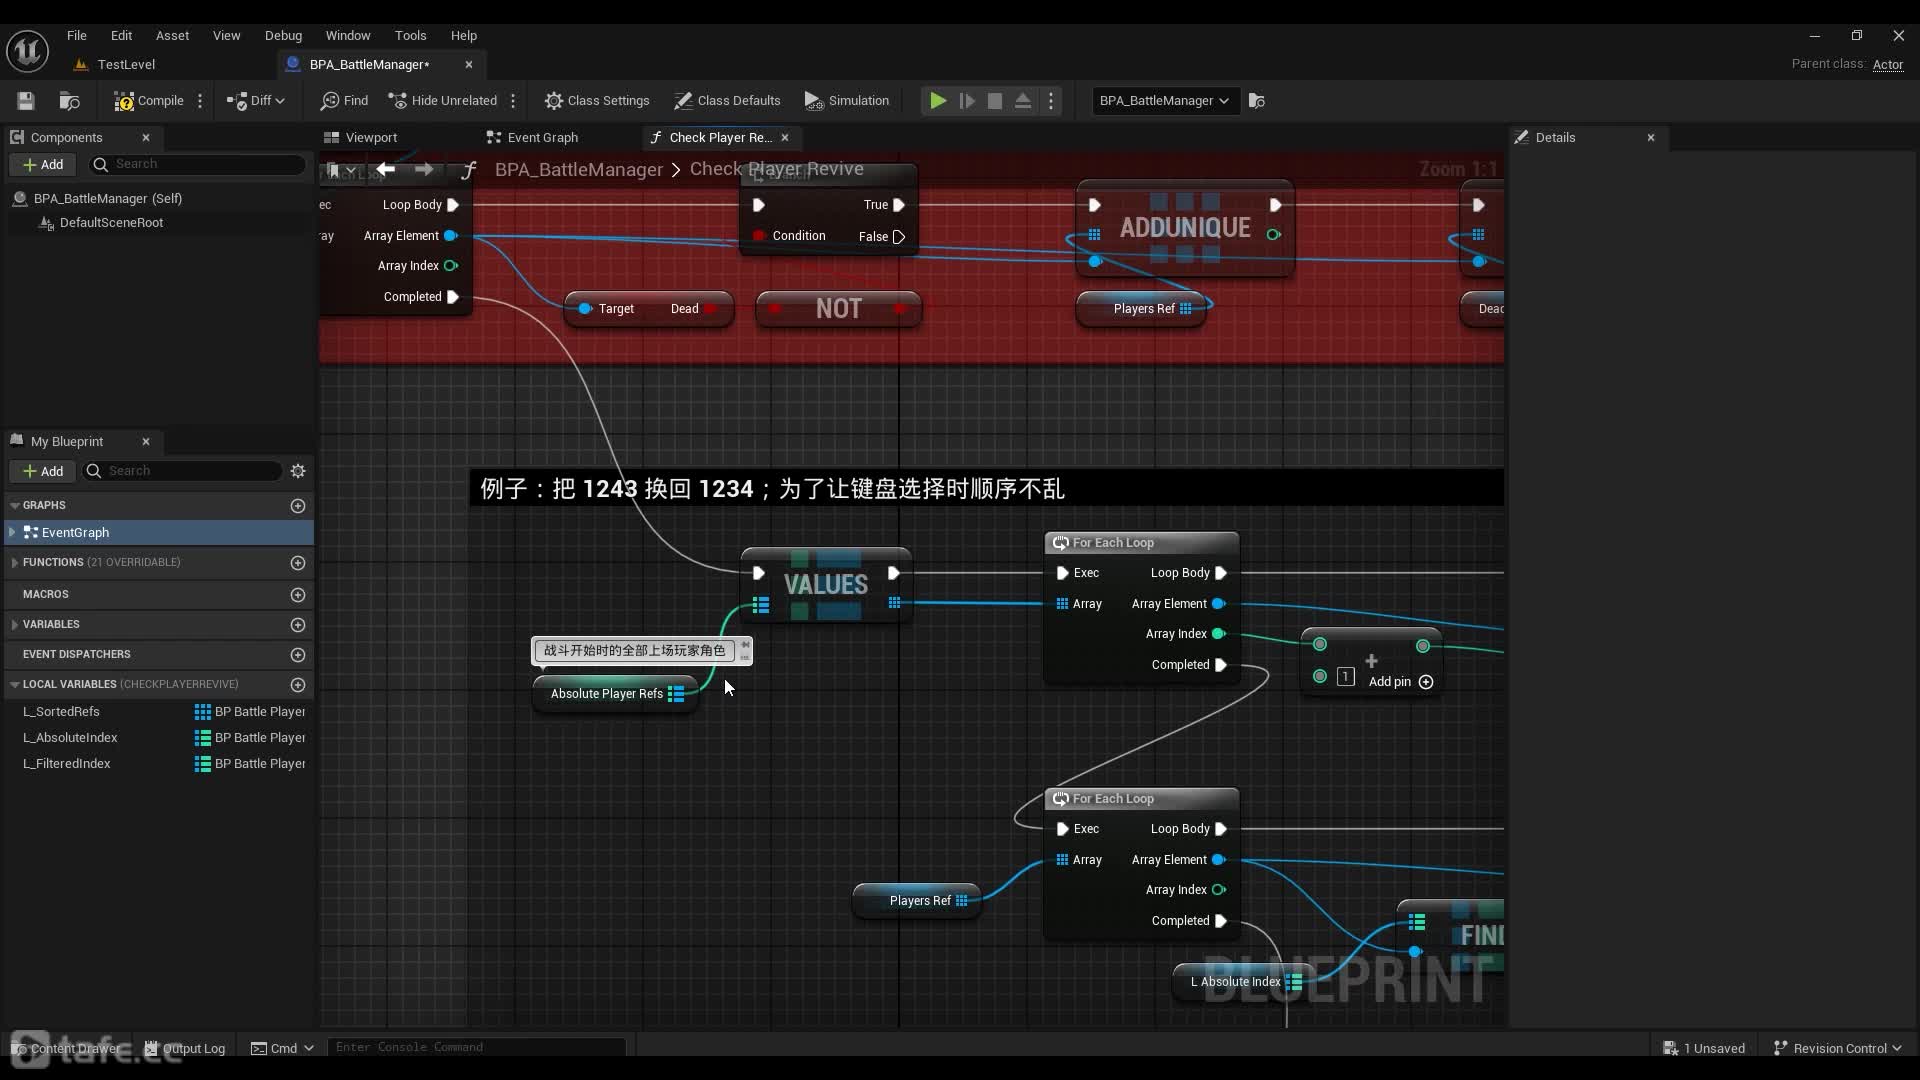
Task: Open the Diff dropdown
Action: (x=256, y=100)
